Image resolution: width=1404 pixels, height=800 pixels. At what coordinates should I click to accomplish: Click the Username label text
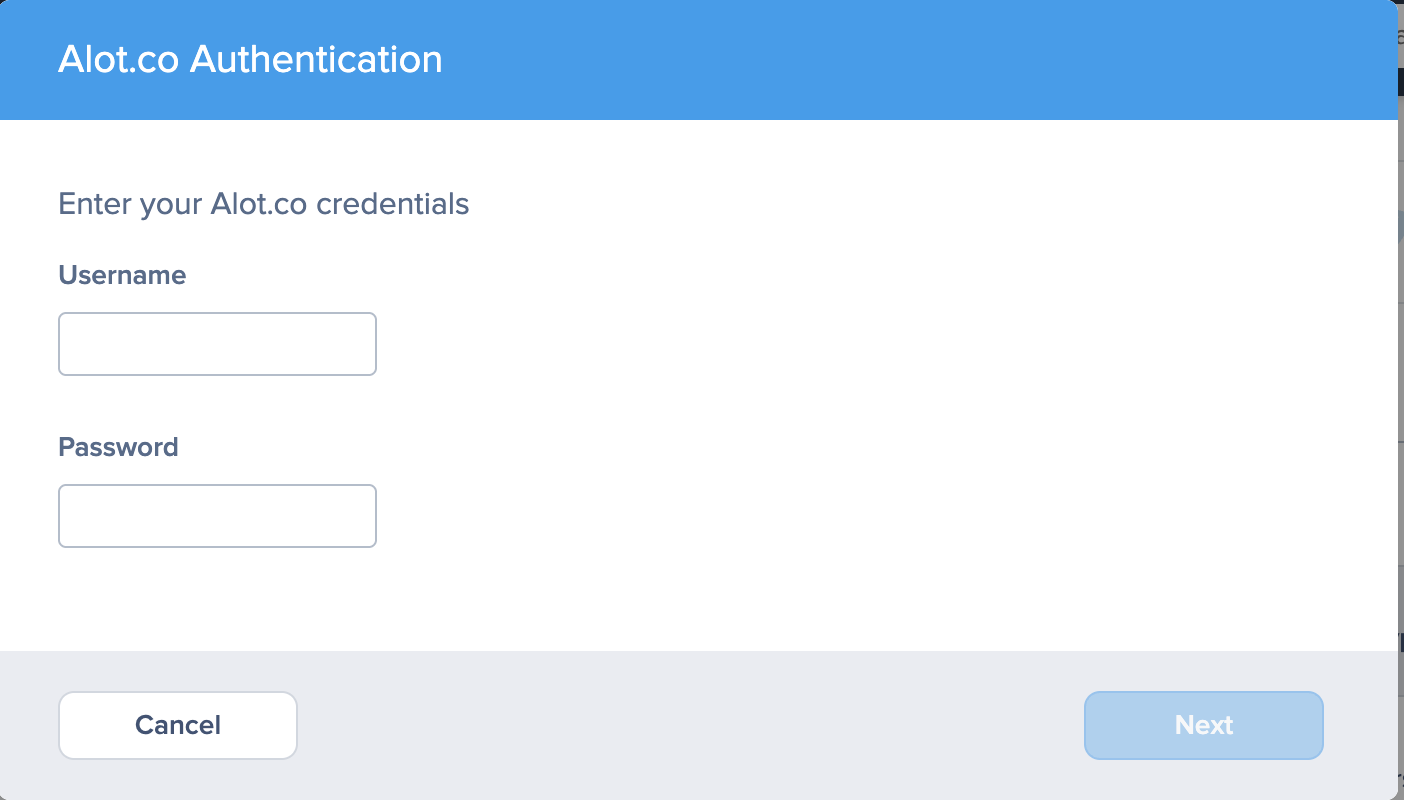click(x=122, y=275)
